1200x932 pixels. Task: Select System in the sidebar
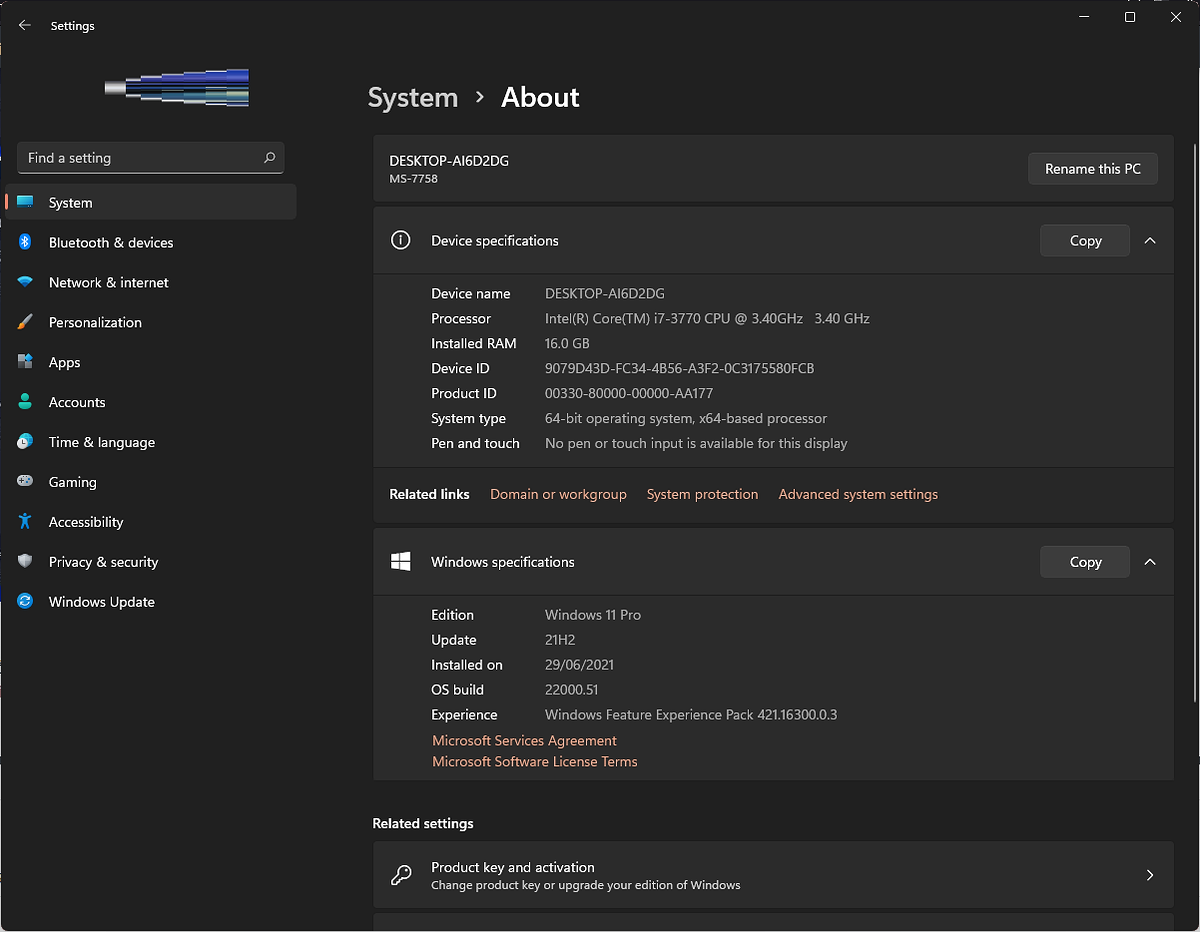[x=151, y=203]
